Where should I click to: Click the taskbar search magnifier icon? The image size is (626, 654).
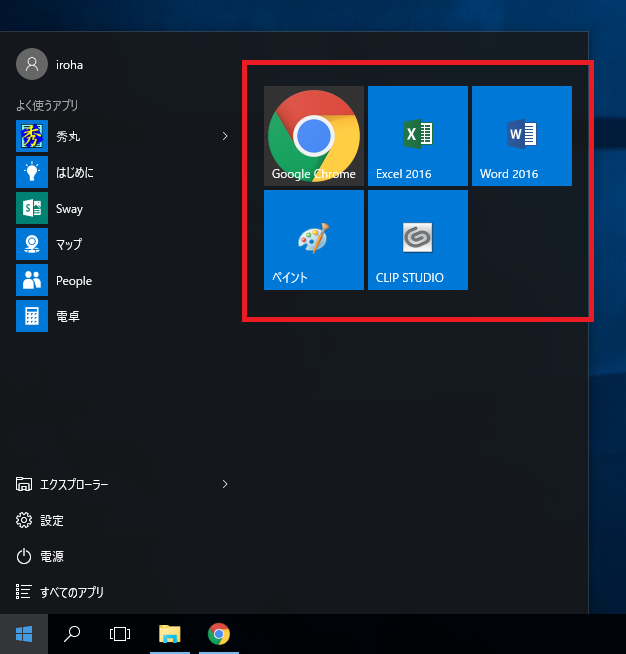click(x=72, y=634)
